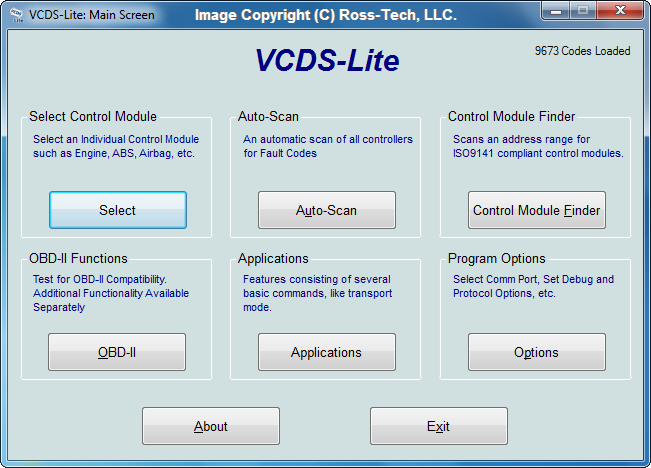Show the About dialog
The width and height of the screenshot is (651, 468).
[x=211, y=426]
